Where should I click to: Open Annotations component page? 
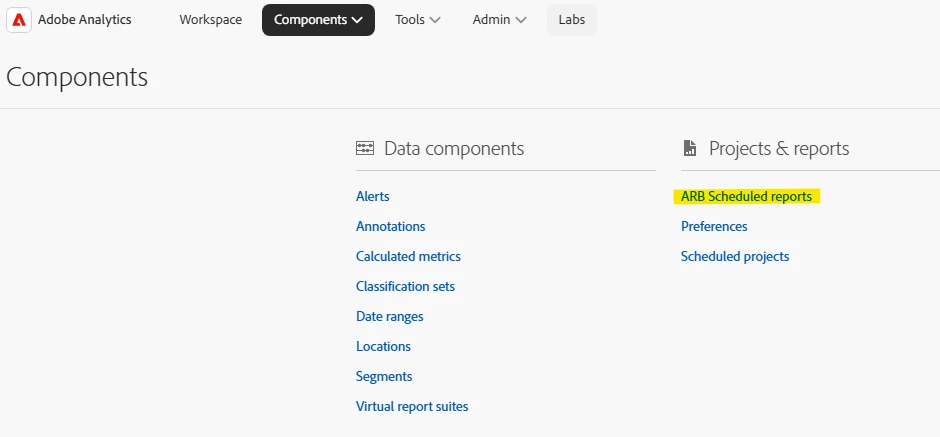(390, 227)
